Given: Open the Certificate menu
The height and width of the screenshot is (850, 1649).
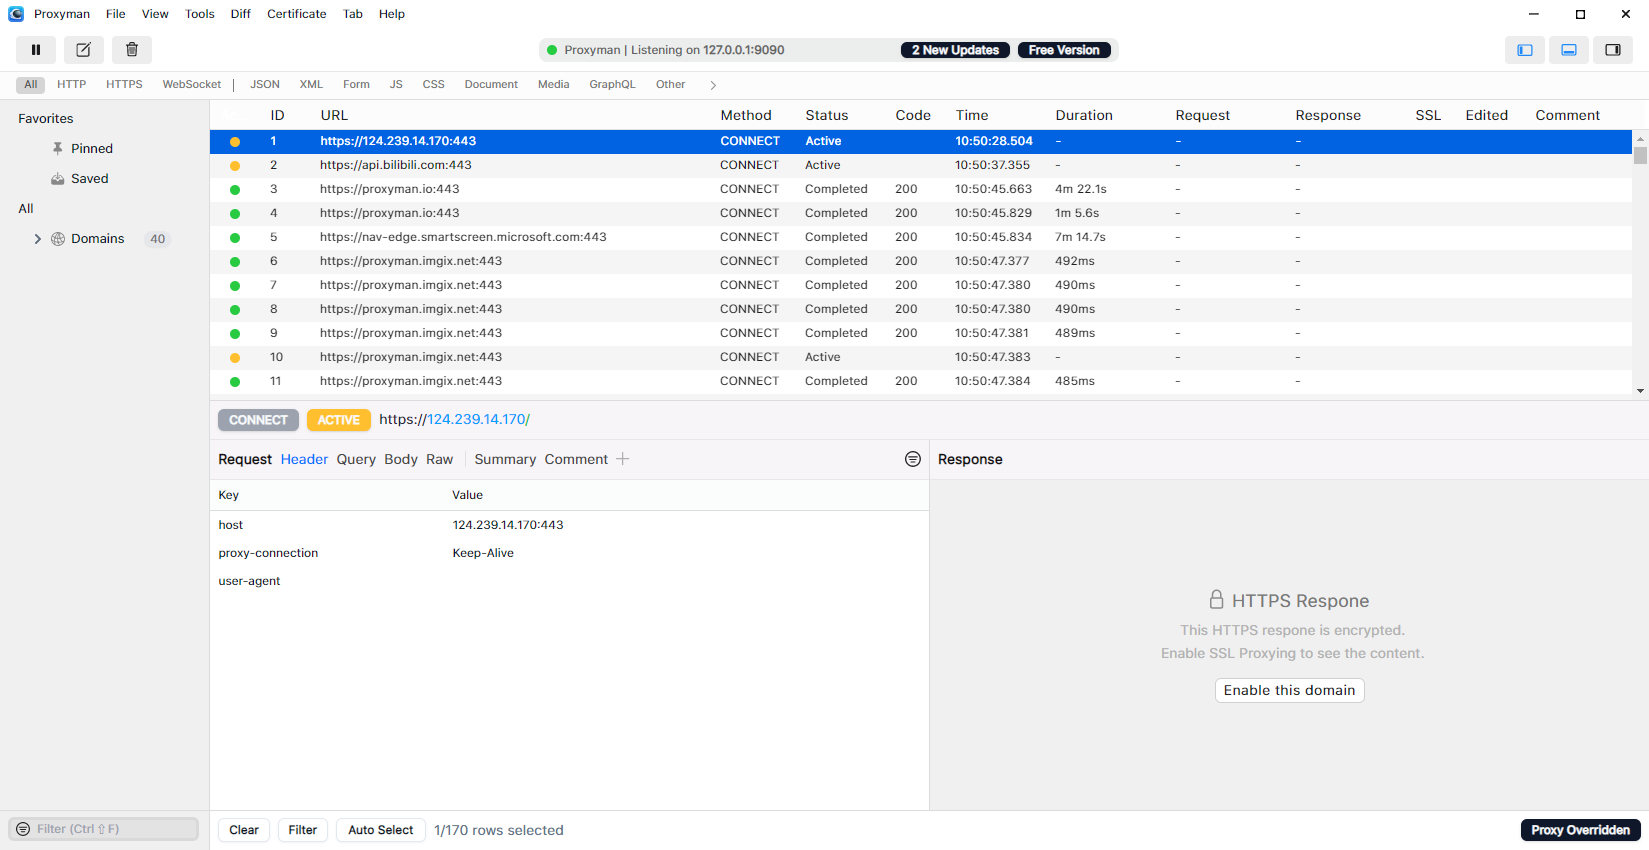Looking at the screenshot, I should click(x=297, y=14).
